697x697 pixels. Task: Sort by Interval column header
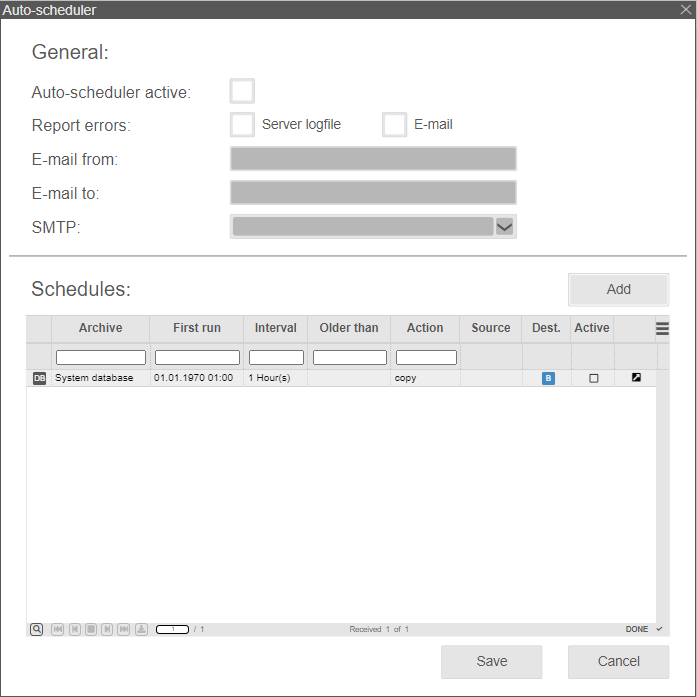[x=276, y=328]
